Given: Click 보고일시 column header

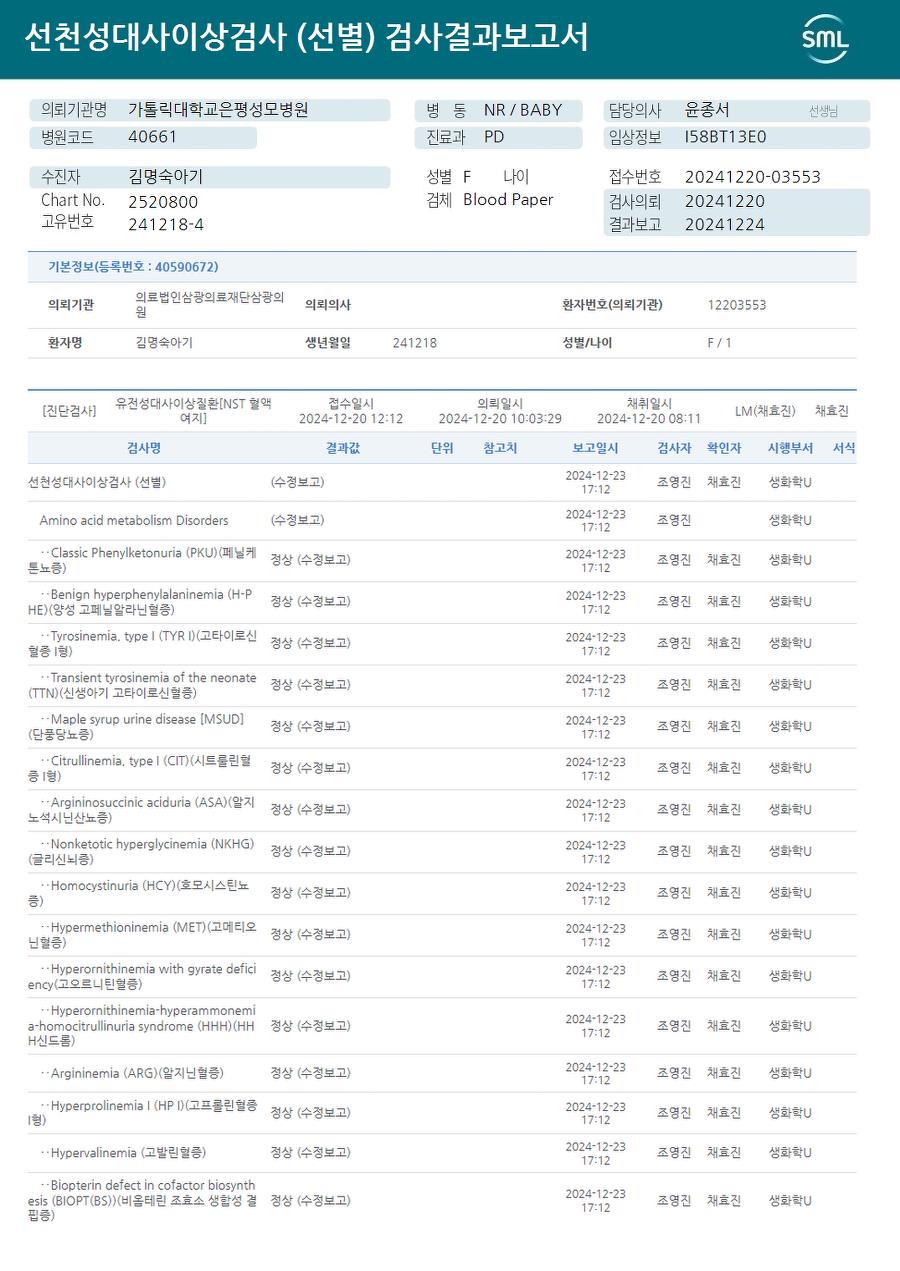Looking at the screenshot, I should pyautogui.click(x=595, y=448).
